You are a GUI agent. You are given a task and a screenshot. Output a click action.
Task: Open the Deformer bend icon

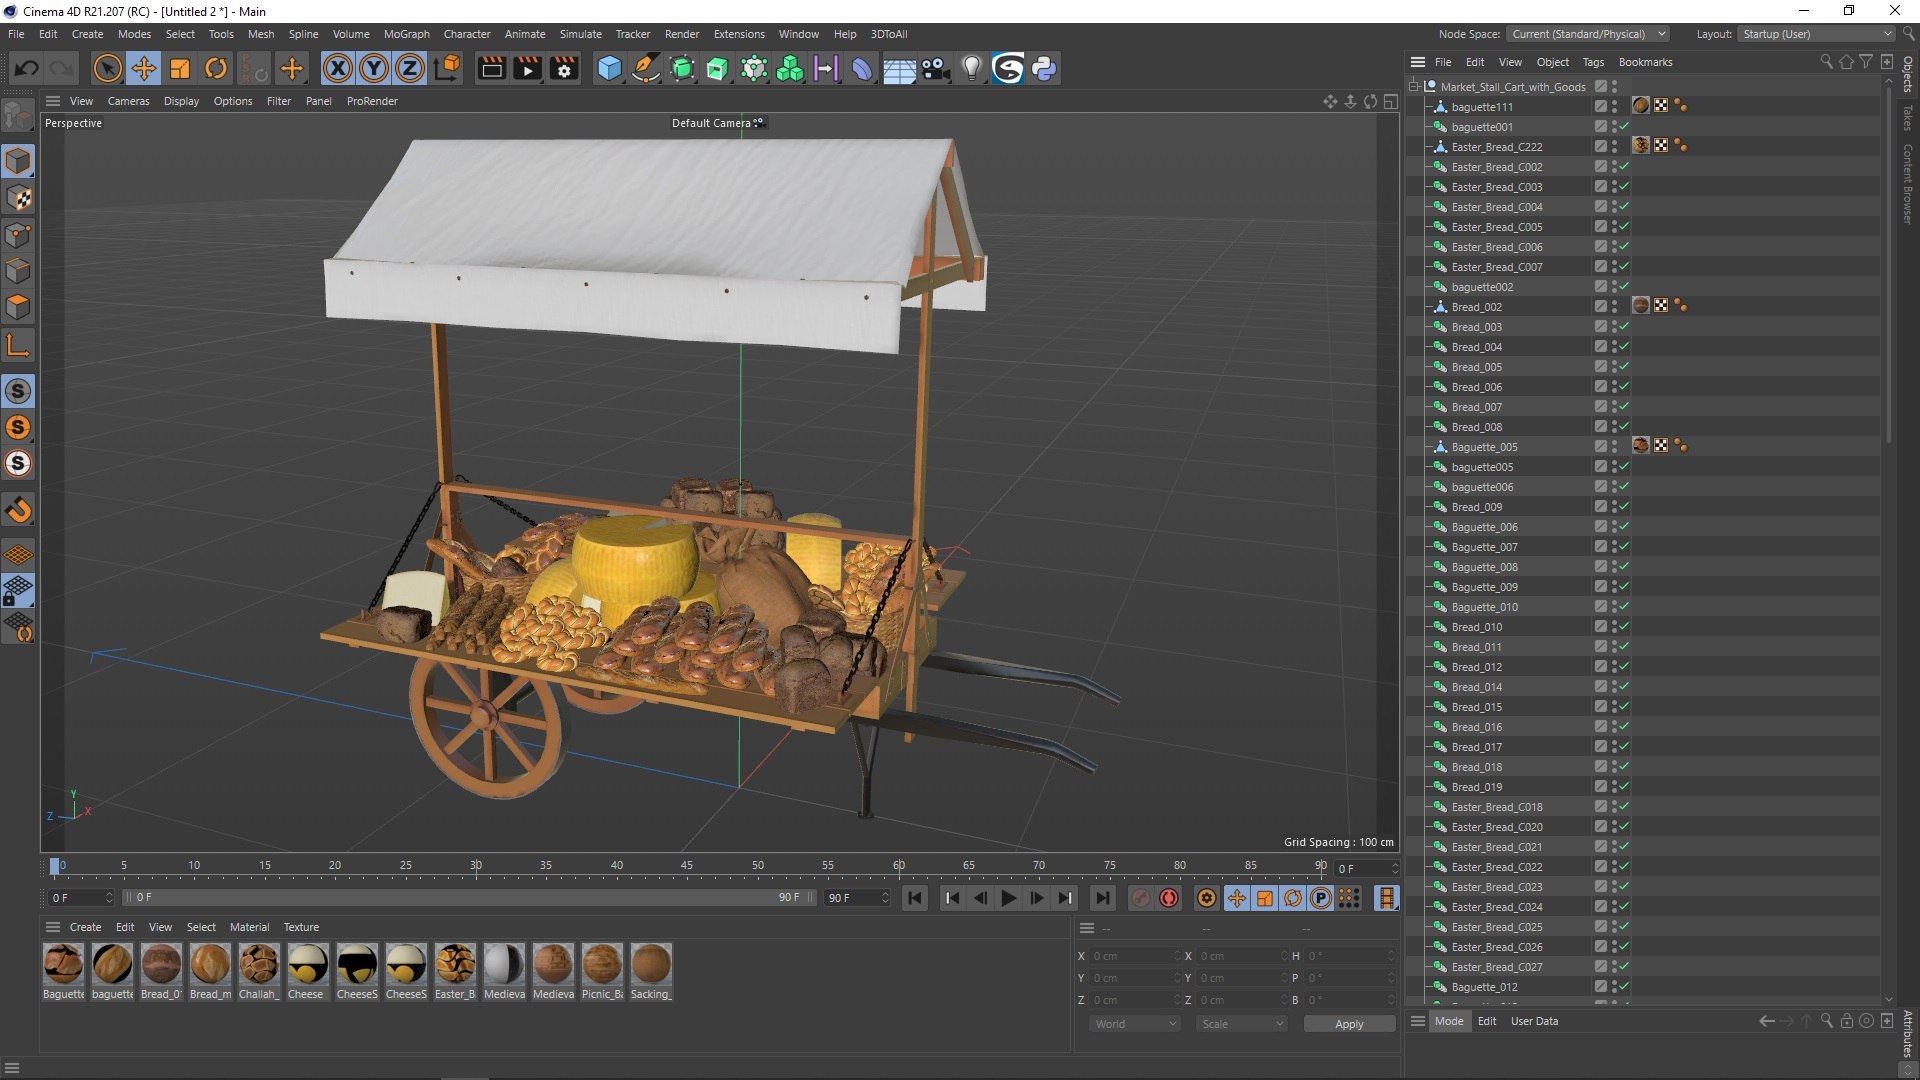coord(862,68)
